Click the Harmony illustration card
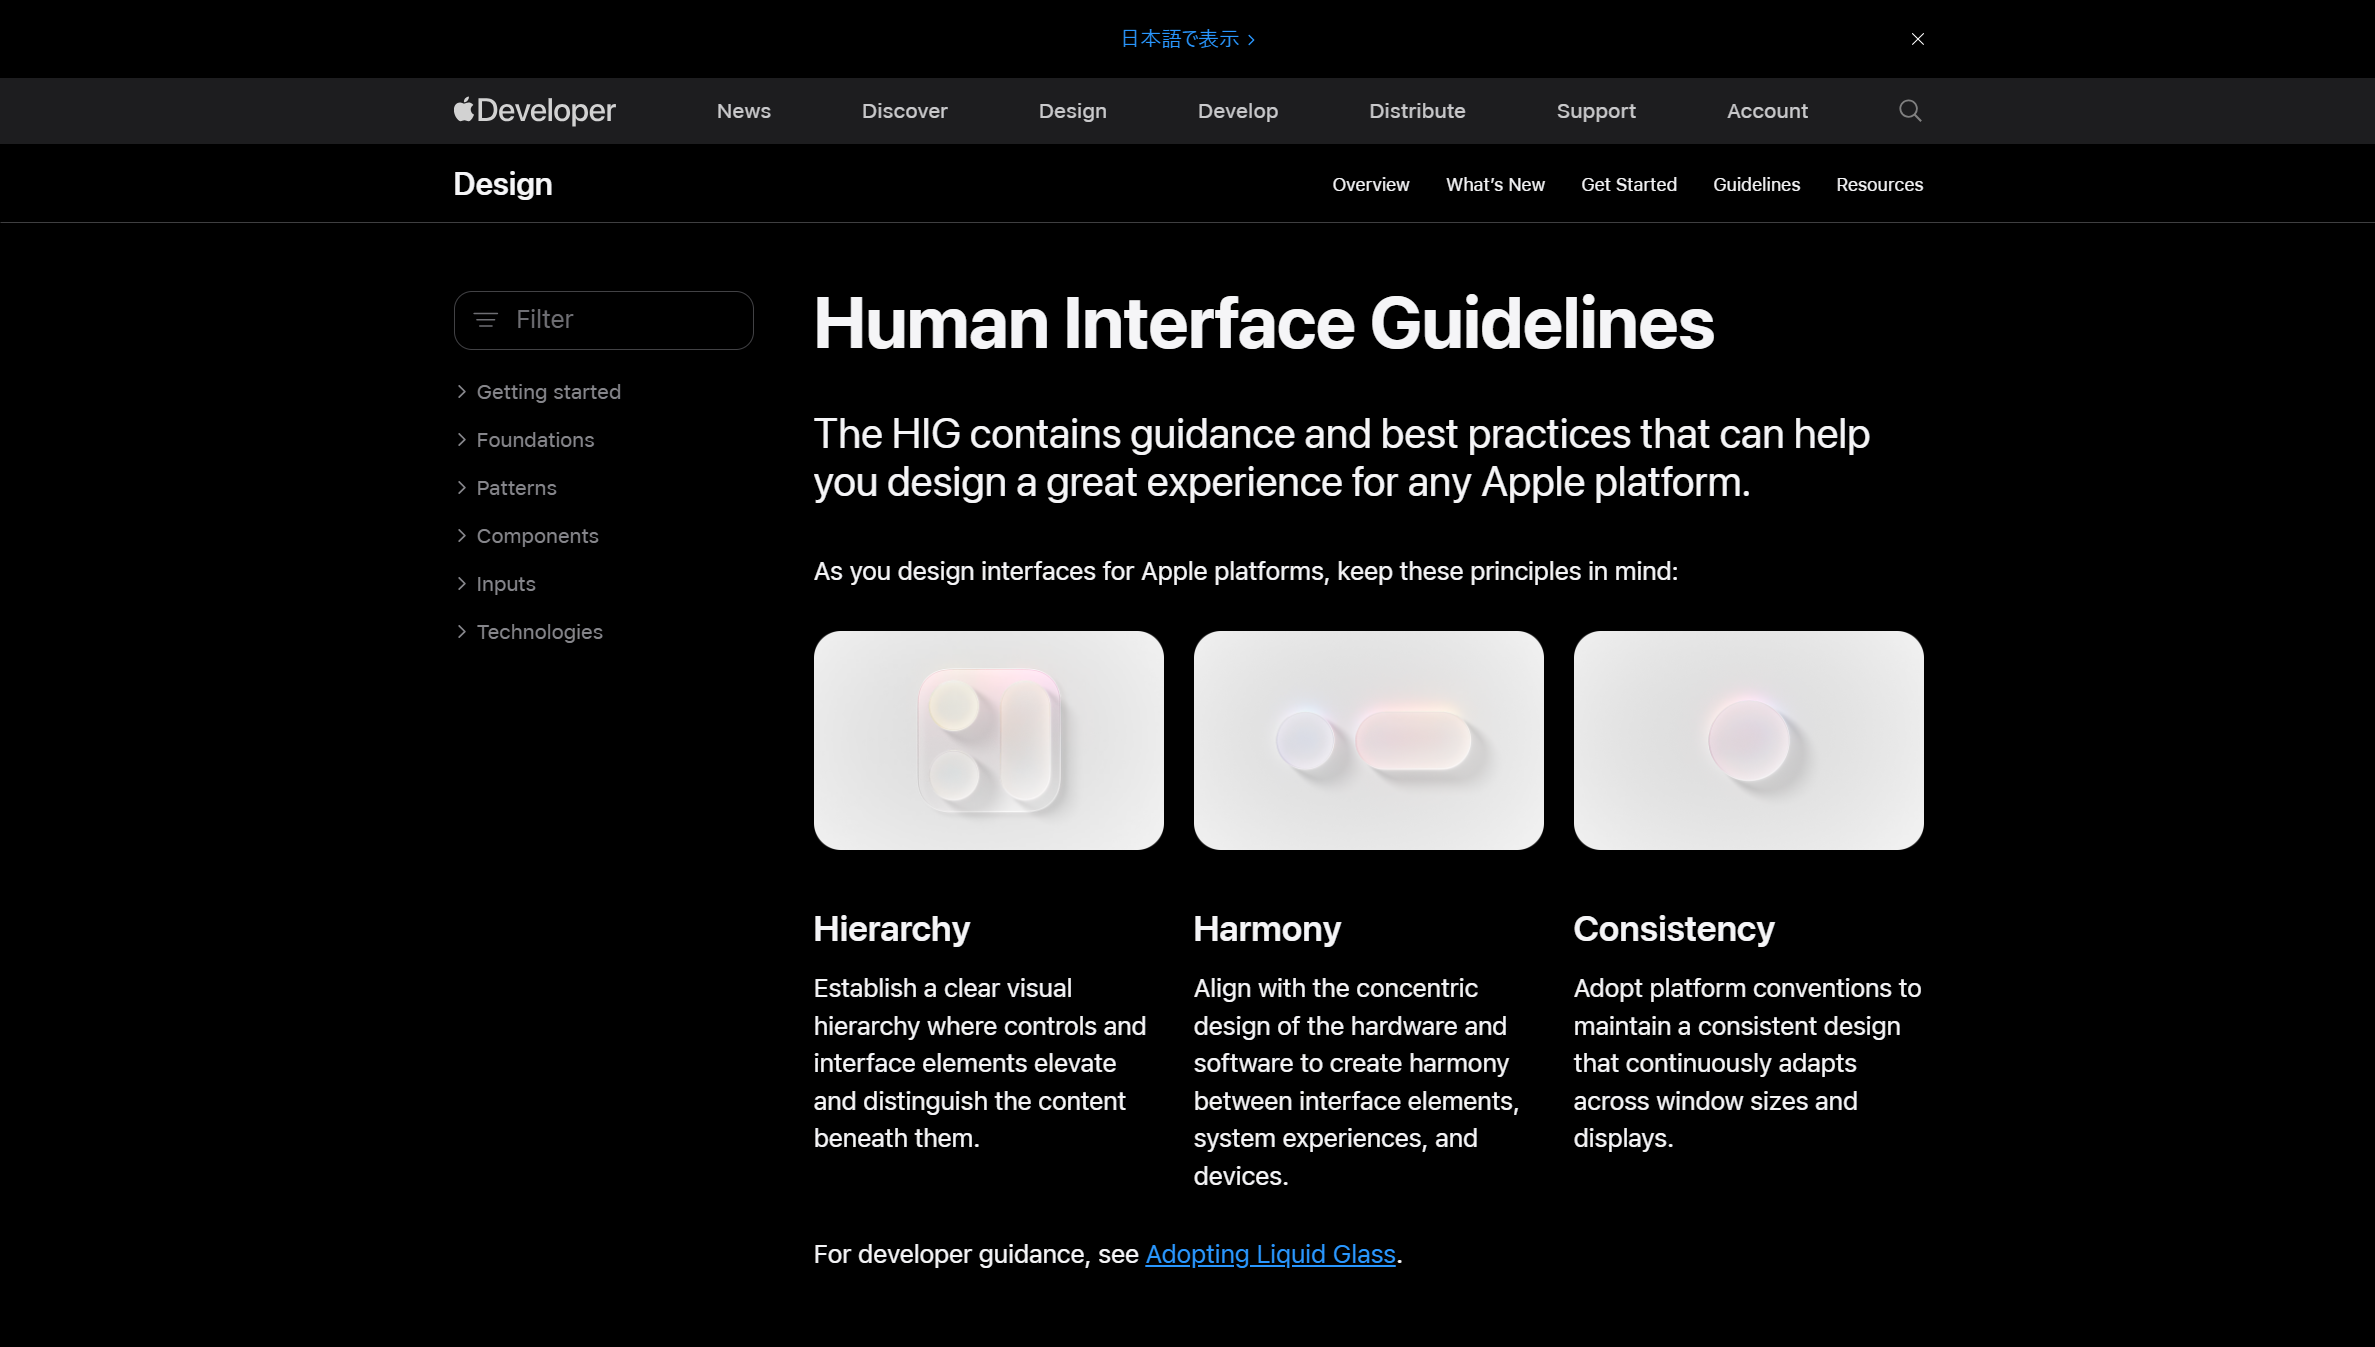Image resolution: width=2375 pixels, height=1347 pixels. point(1368,740)
